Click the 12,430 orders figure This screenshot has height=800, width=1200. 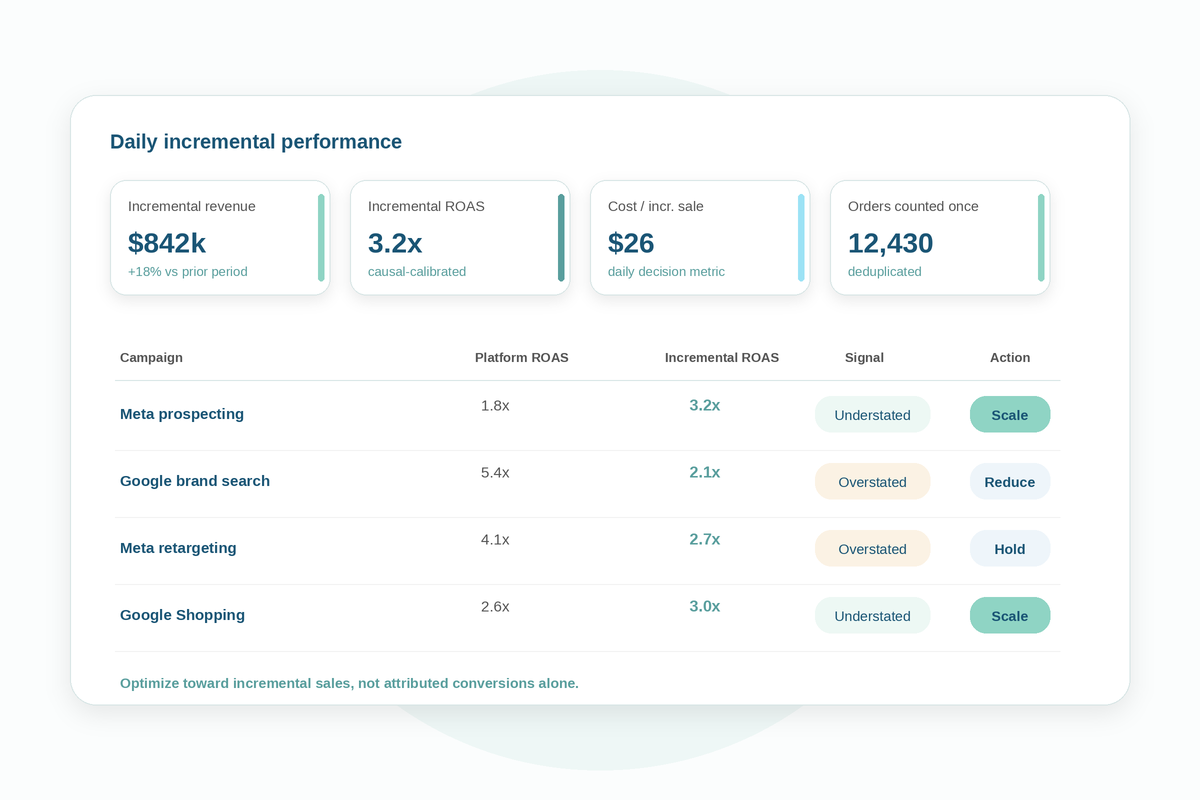coord(891,243)
